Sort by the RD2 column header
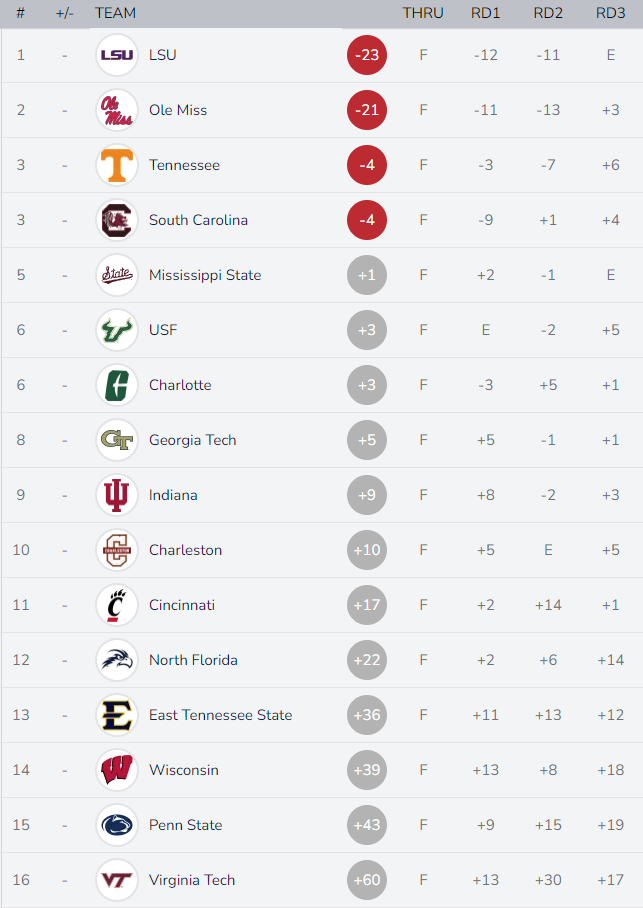 coord(548,13)
